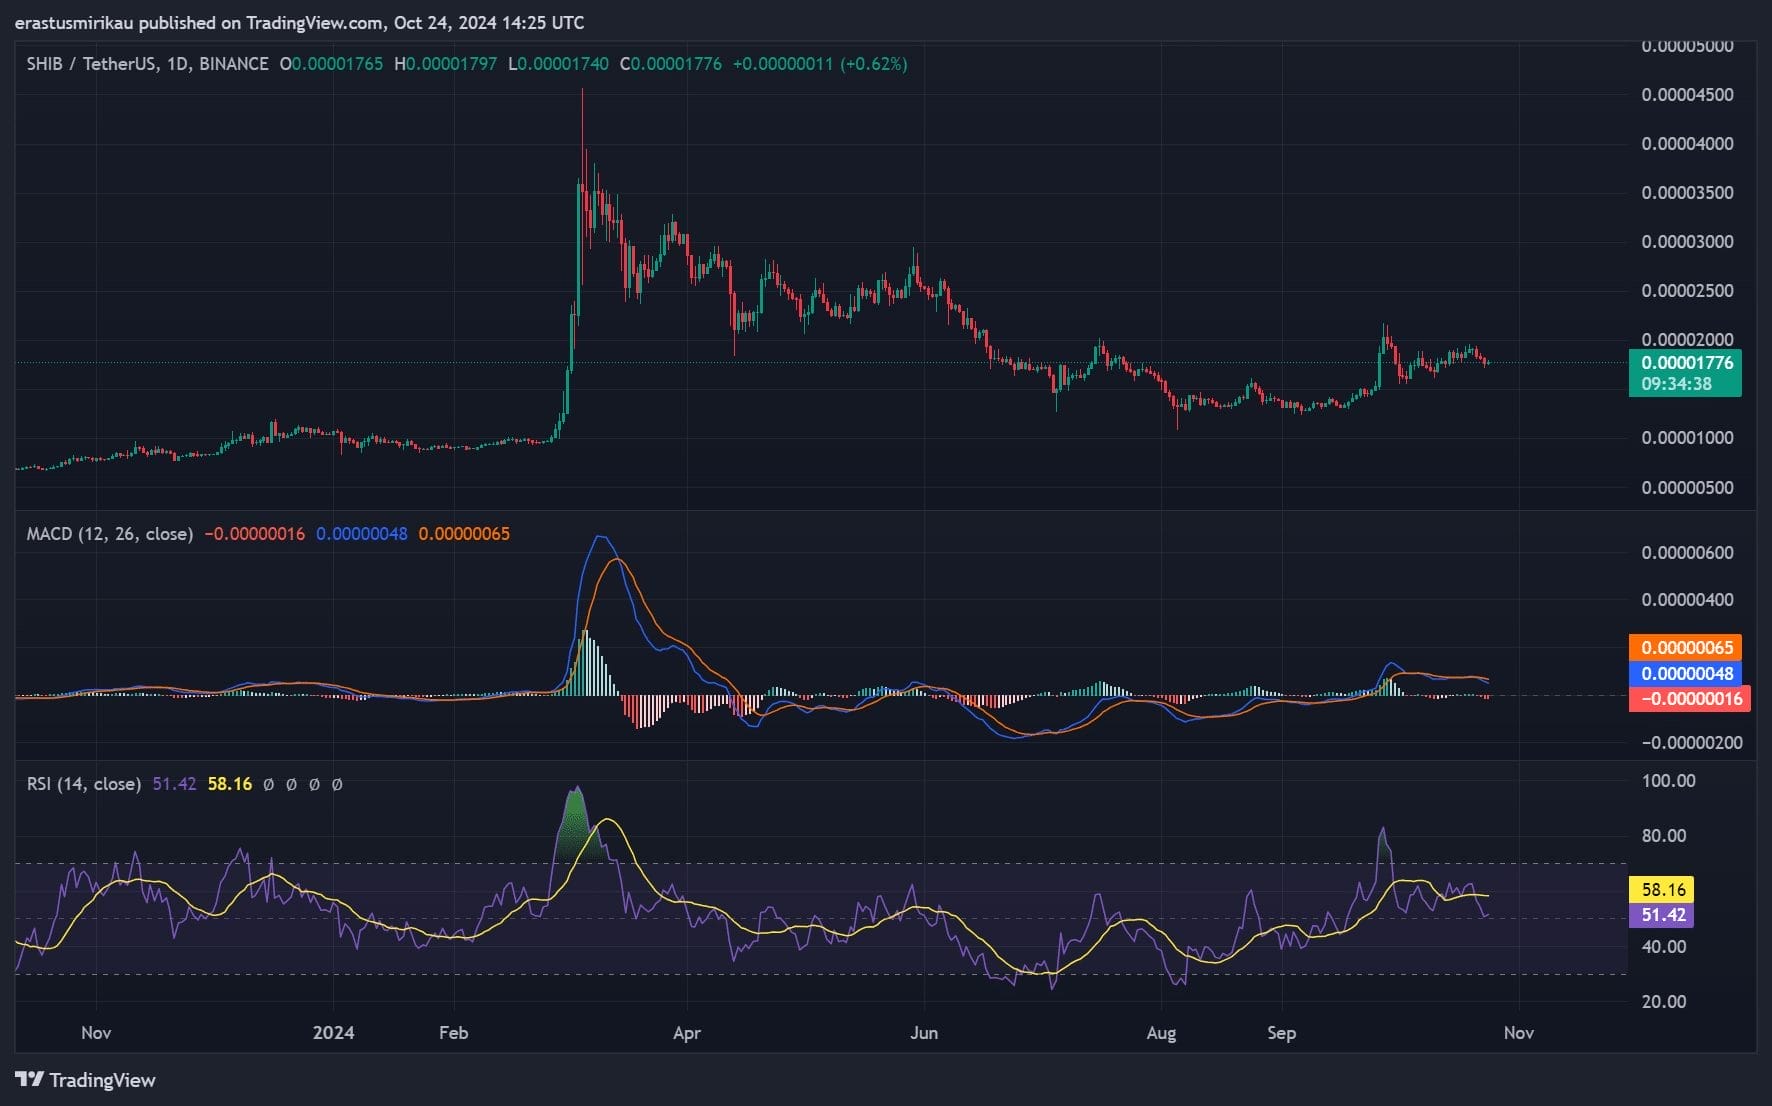Click the orange MACD signal tag 0.00000065
1772x1106 pixels.
1685,647
